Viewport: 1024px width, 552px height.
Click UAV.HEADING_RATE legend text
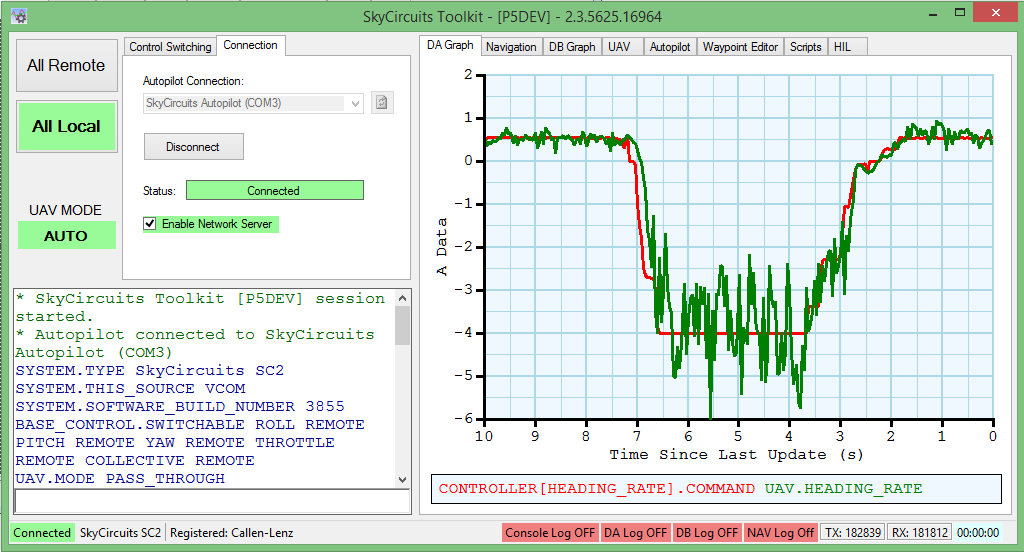click(843, 489)
